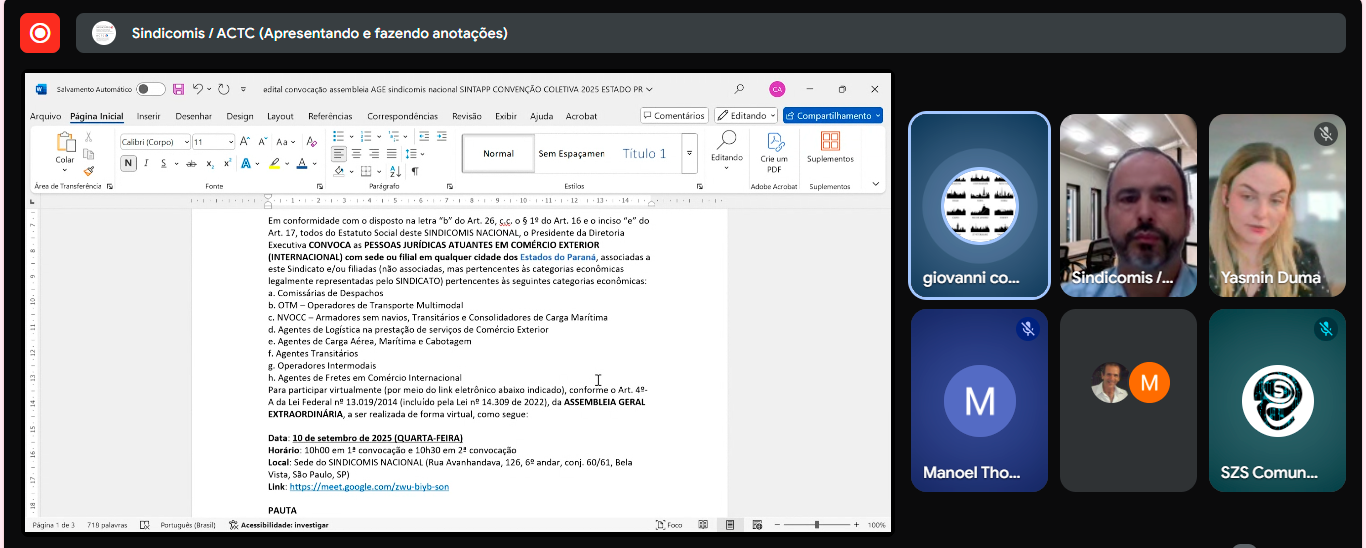The height and width of the screenshot is (548, 1366).
Task: Click the Foco mode button in the status bar
Action: 669,524
